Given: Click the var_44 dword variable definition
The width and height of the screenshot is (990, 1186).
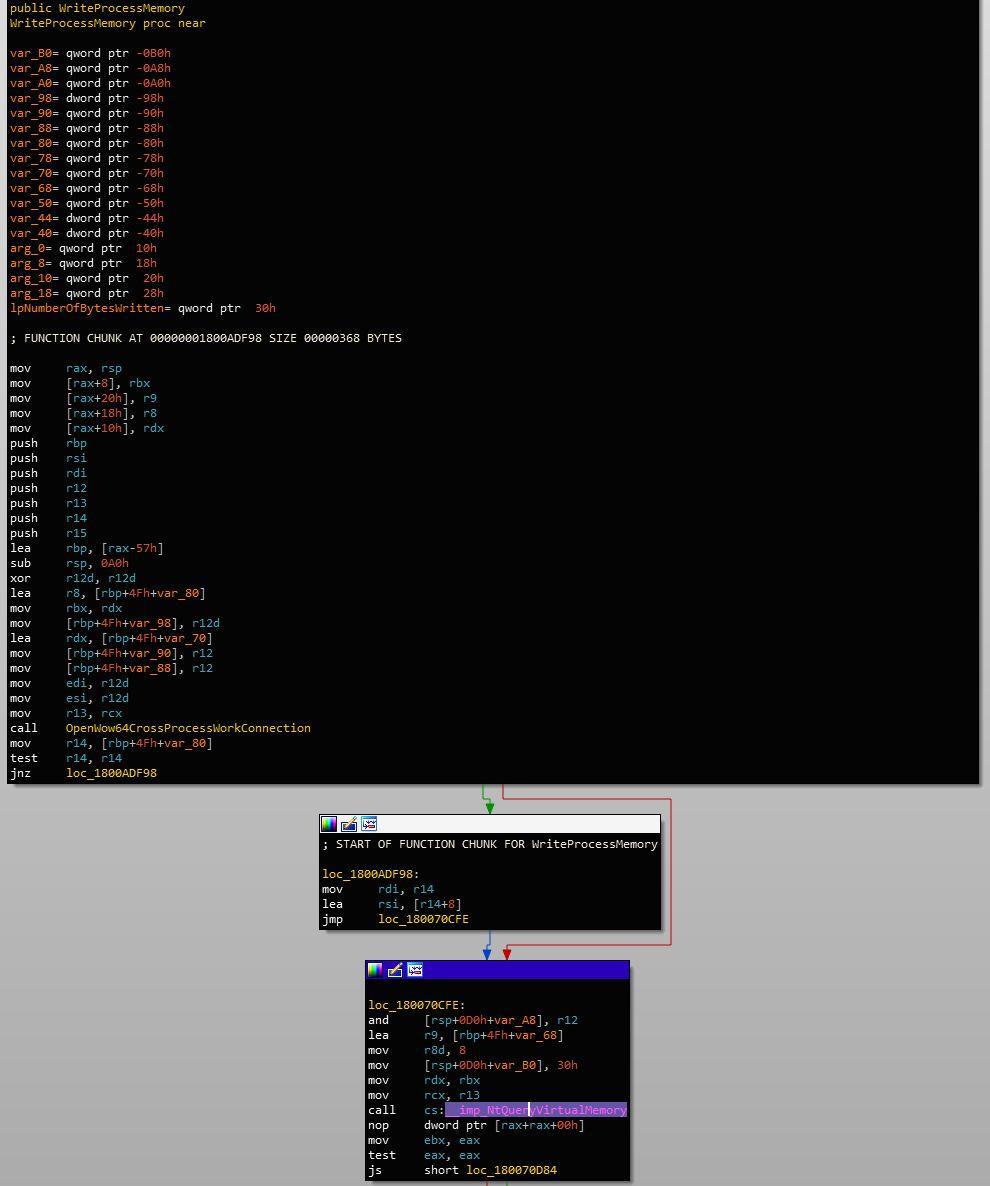Looking at the screenshot, I should click(87, 218).
